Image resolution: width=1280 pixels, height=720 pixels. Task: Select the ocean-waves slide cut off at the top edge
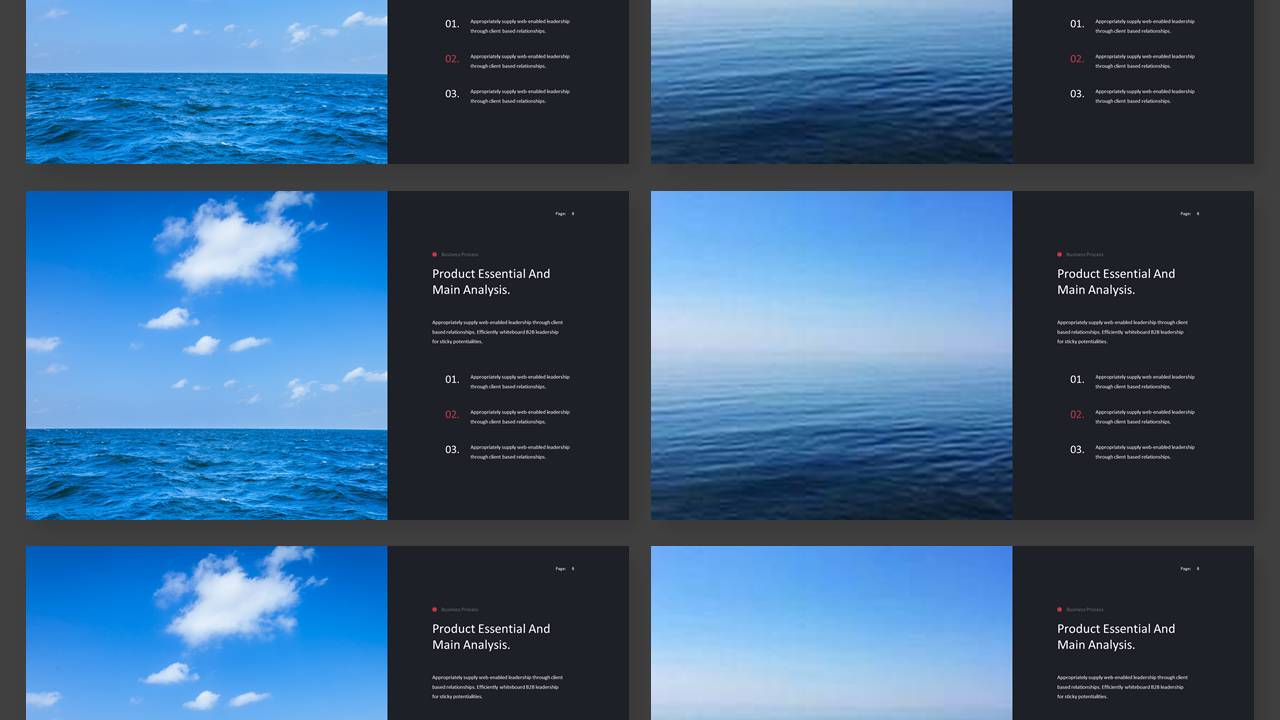[x=327, y=82]
